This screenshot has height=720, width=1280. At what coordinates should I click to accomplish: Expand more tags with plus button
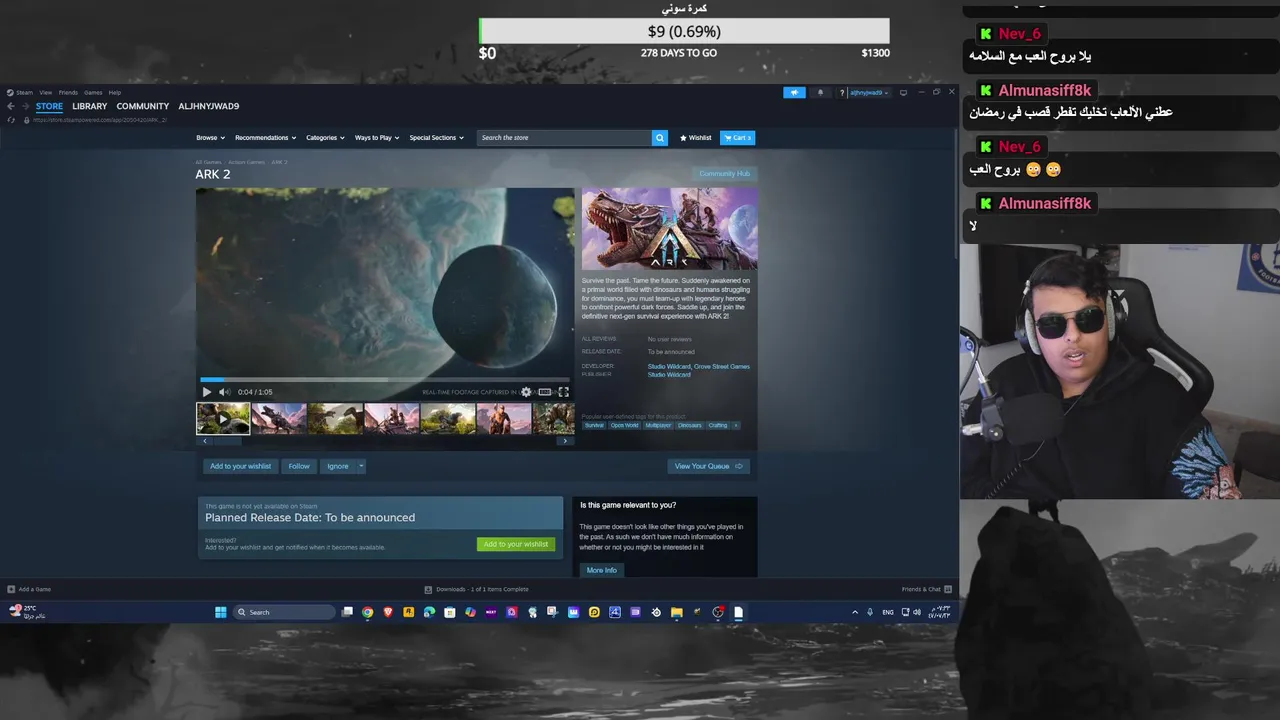(x=736, y=425)
